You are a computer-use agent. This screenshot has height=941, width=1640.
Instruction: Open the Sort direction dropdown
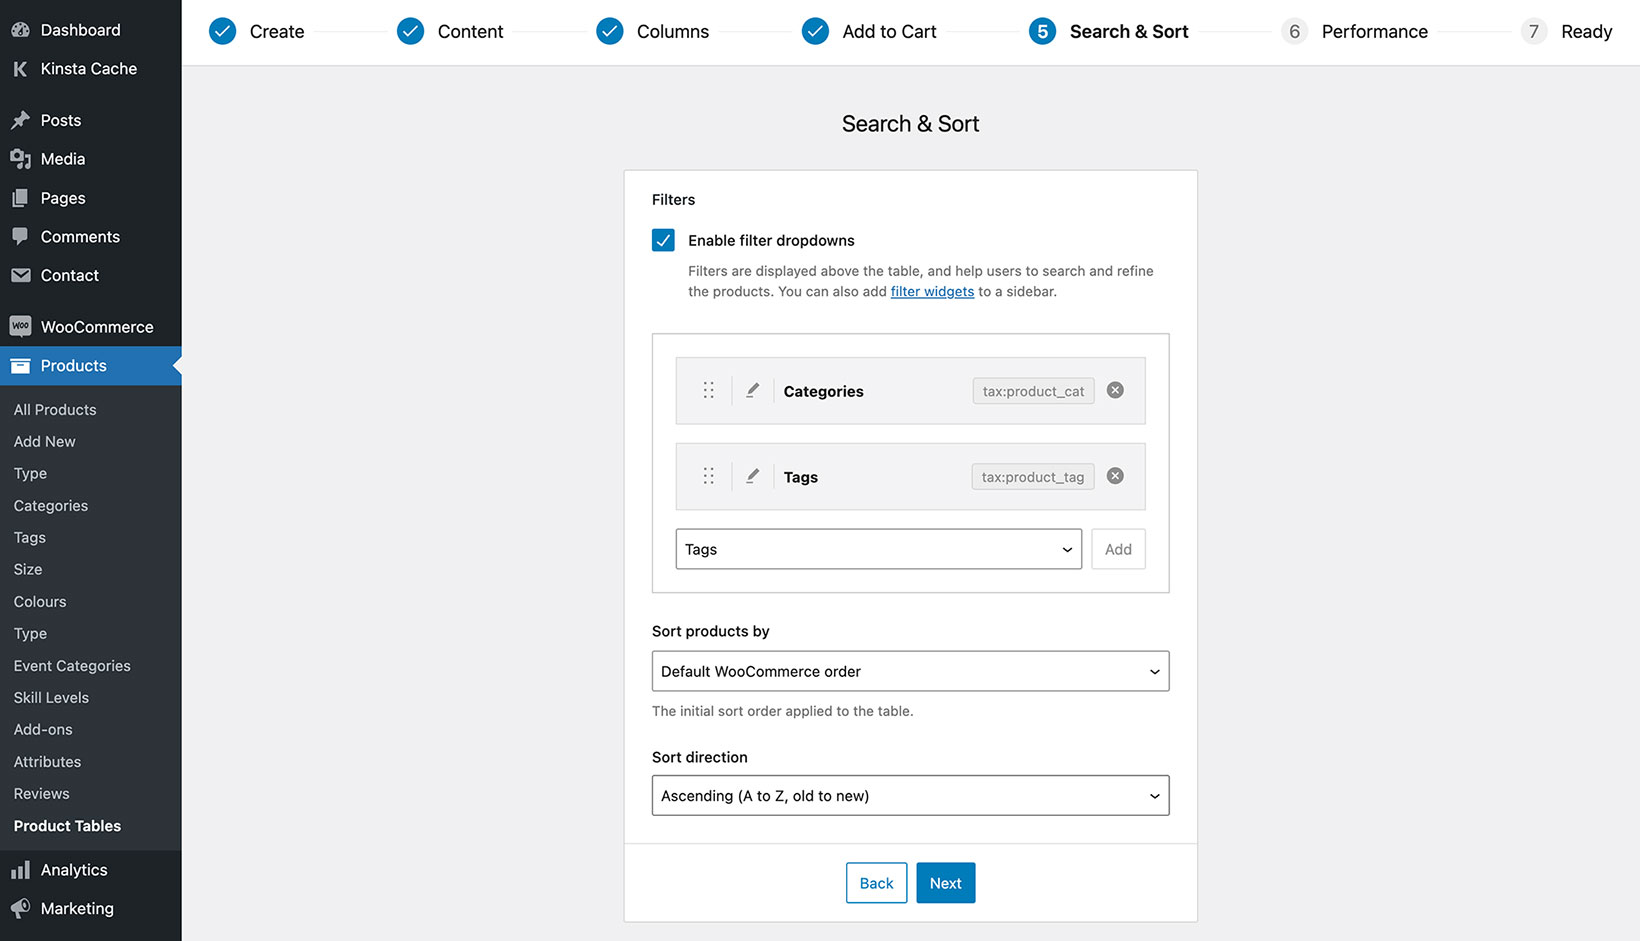tap(909, 795)
